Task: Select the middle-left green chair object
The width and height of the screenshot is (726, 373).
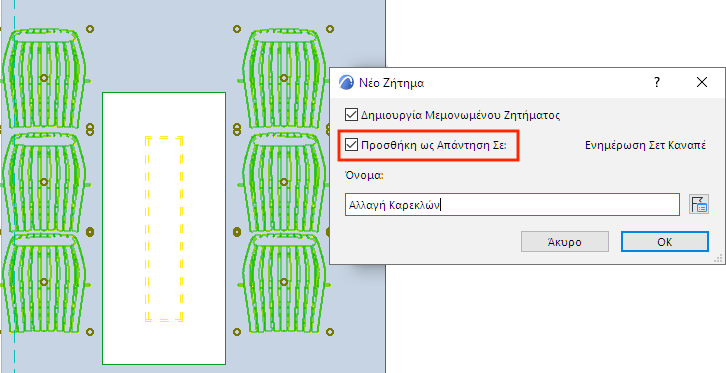Action: pos(44,182)
